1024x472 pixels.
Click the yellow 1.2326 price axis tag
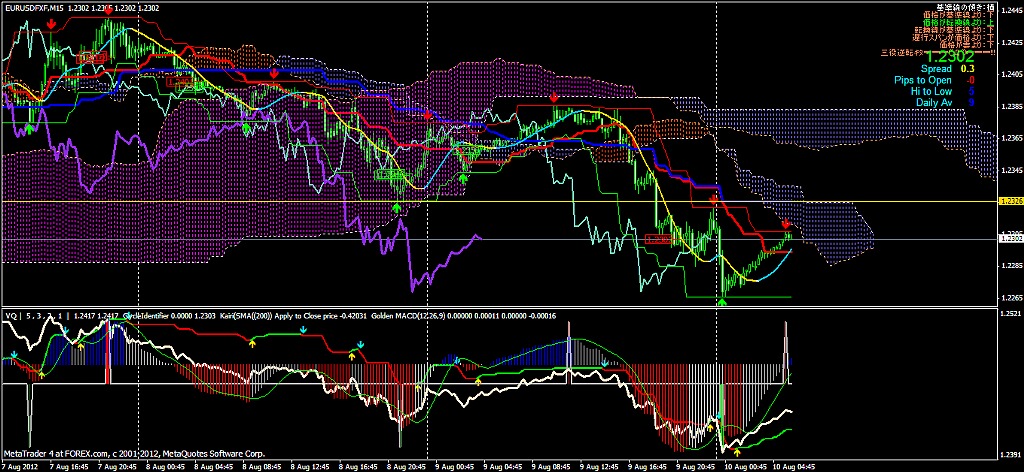[1009, 201]
